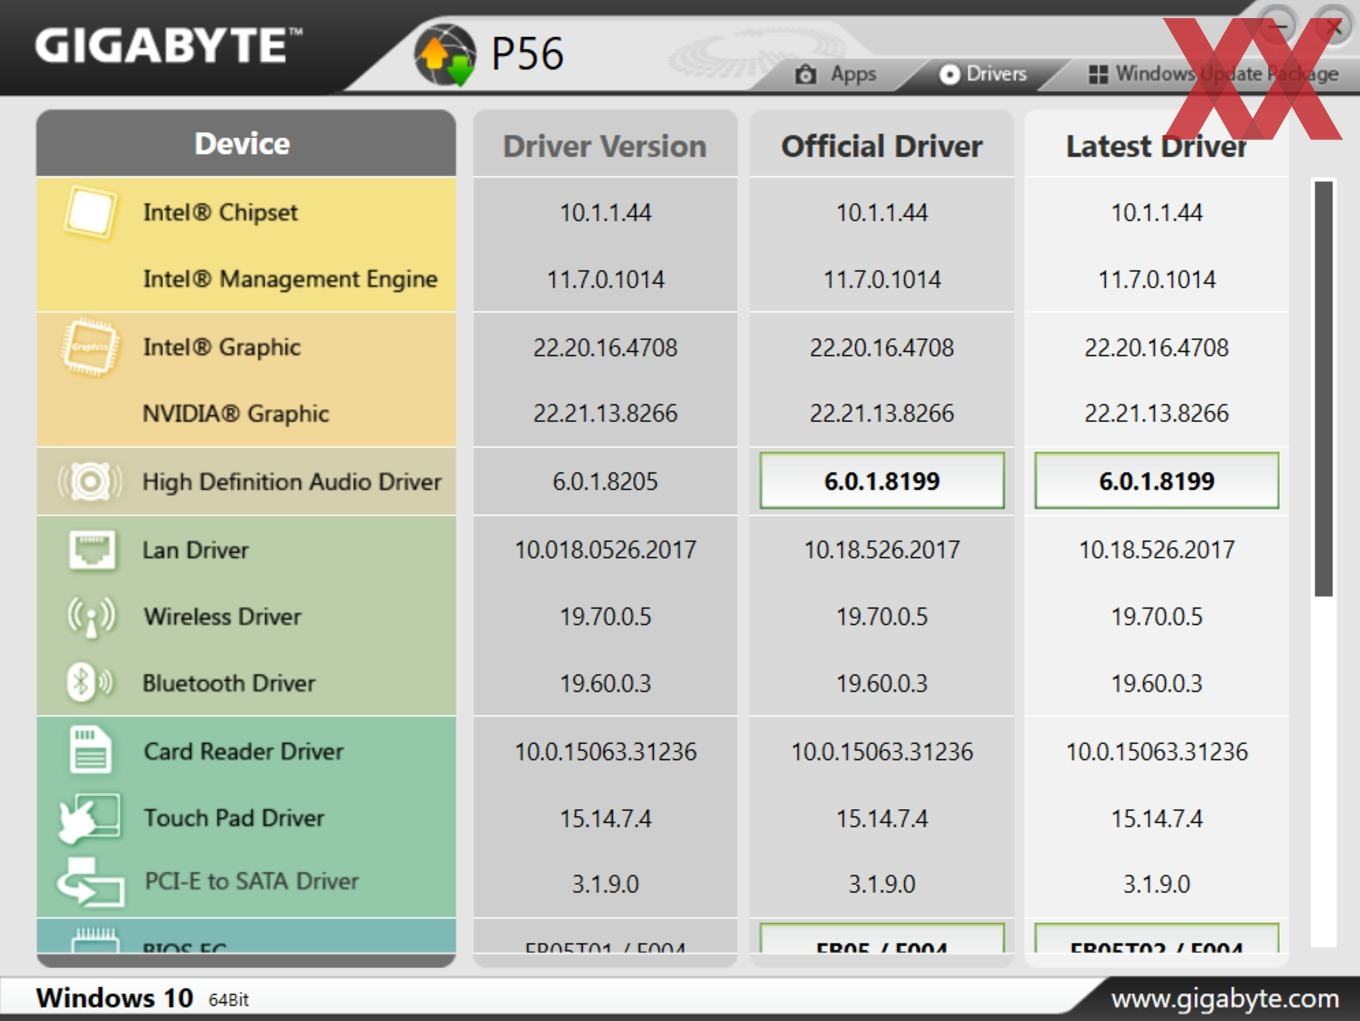1360x1021 pixels.
Task: Click the P56 model name in the header
Action: coord(527,54)
